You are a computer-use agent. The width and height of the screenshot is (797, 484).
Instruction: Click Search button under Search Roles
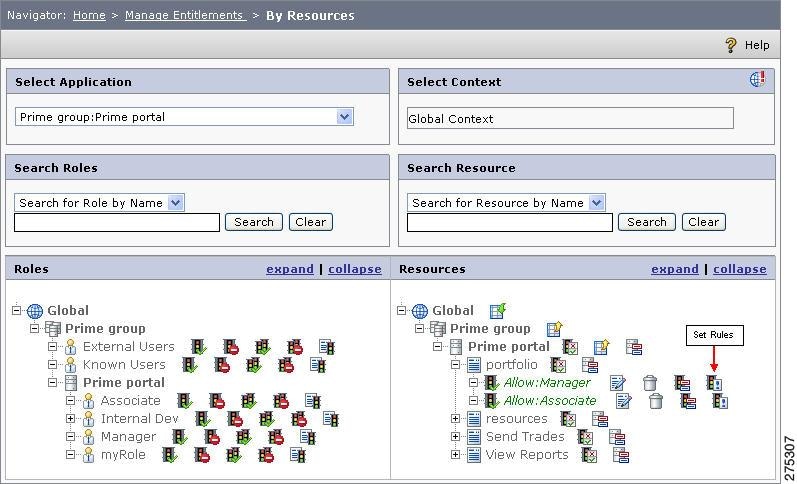coord(254,222)
